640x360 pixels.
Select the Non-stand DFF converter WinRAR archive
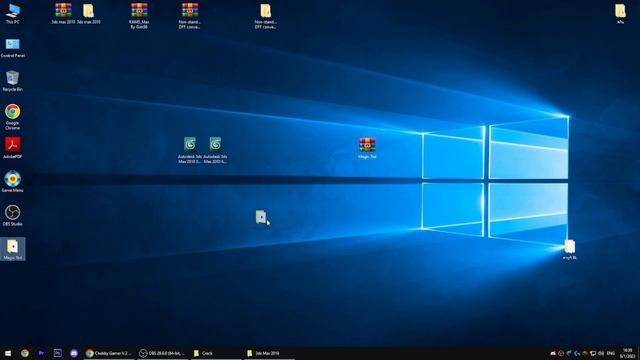click(x=189, y=16)
